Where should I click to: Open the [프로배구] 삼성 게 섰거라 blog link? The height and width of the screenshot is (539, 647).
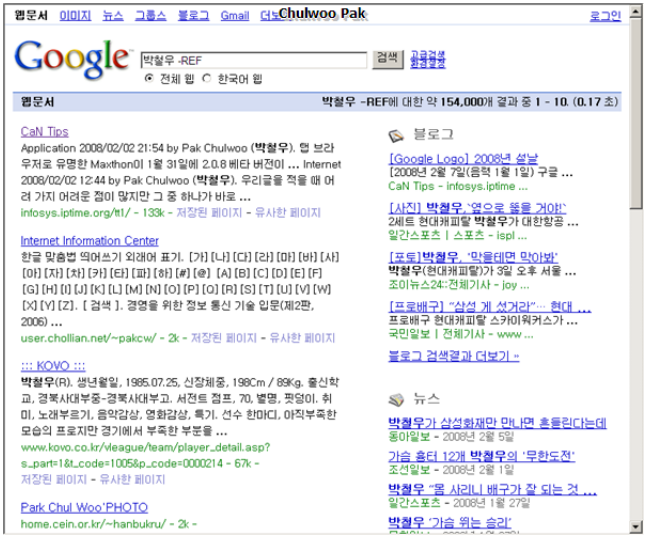(490, 307)
